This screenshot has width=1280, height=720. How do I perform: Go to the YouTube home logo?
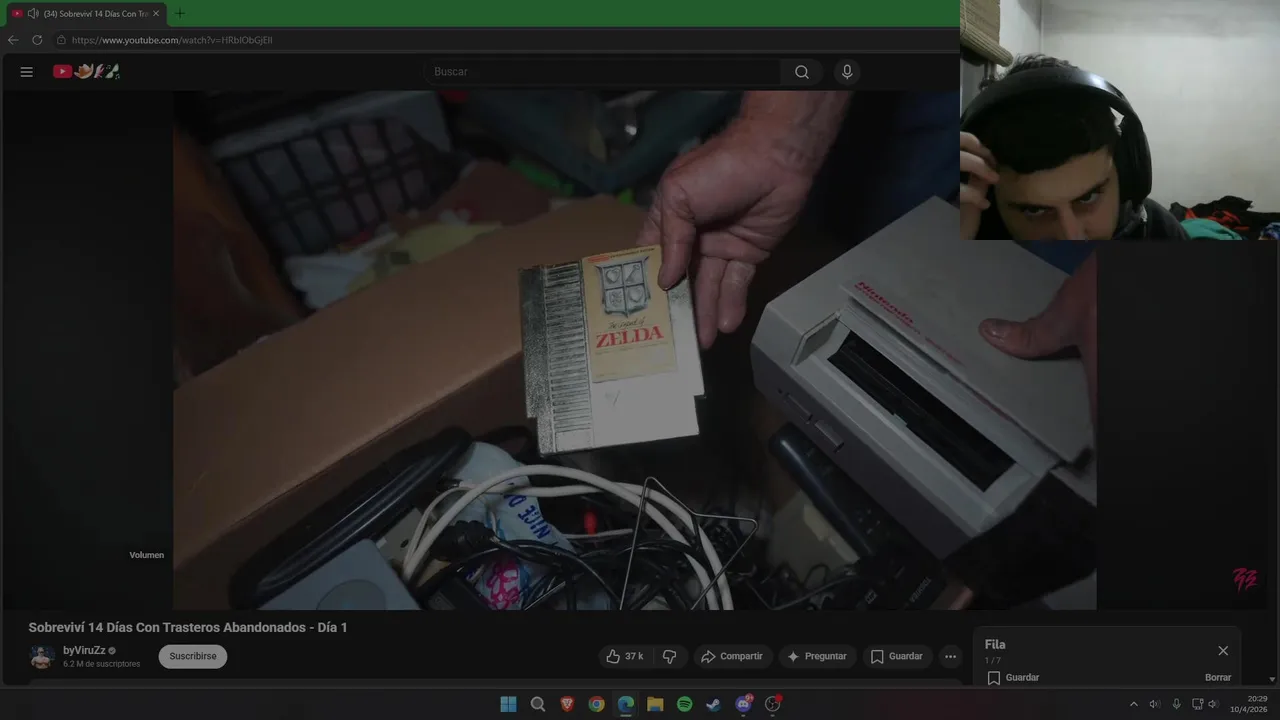(x=86, y=72)
